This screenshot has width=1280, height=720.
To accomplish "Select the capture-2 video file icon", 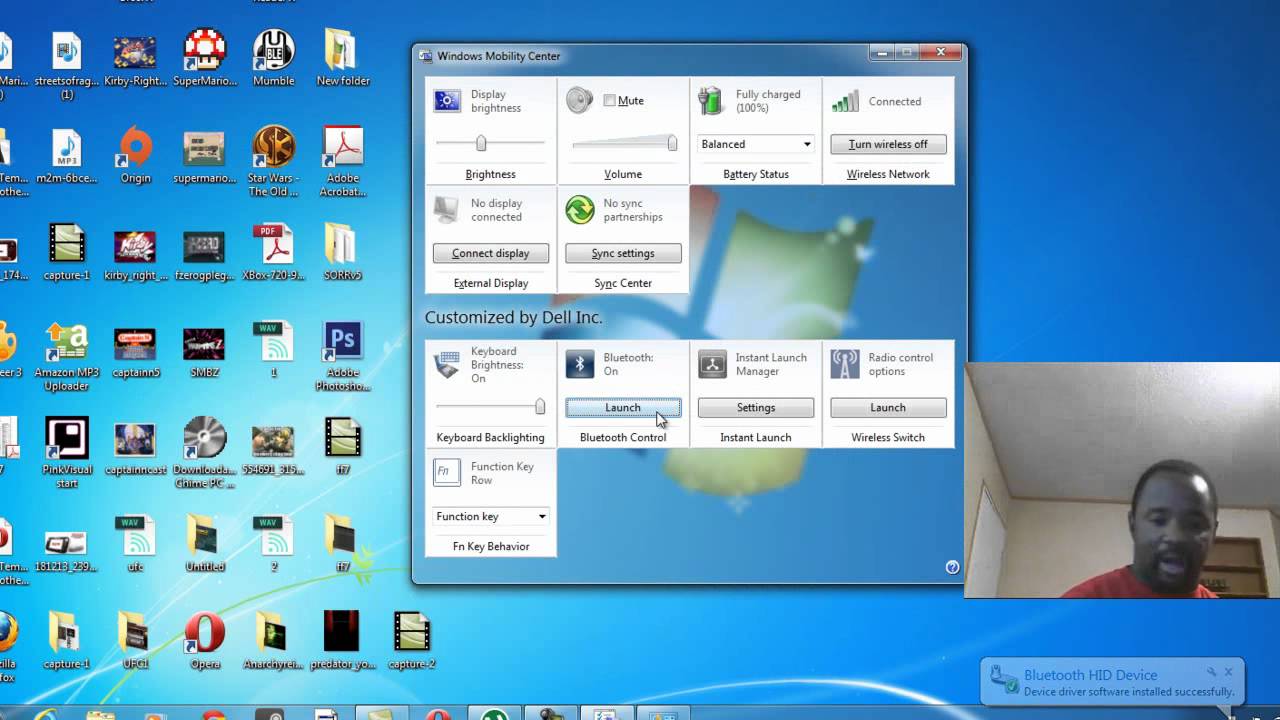I will pyautogui.click(x=411, y=641).
